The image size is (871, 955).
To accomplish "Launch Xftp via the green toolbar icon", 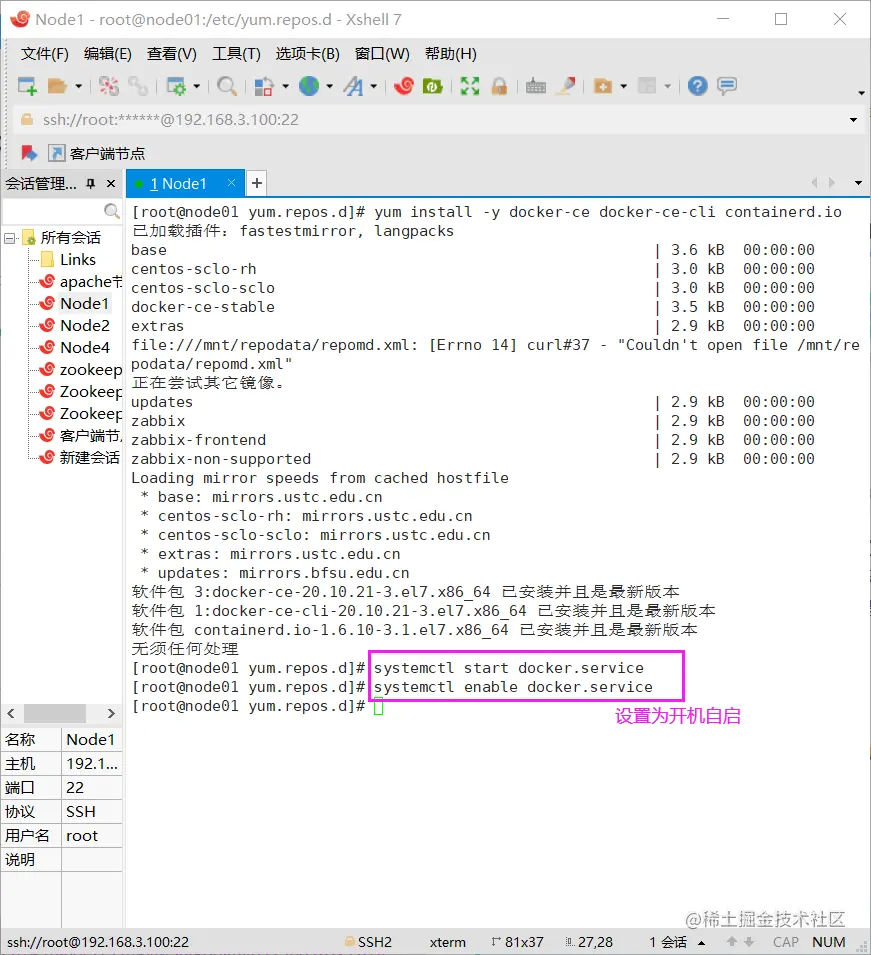I will click(432, 86).
